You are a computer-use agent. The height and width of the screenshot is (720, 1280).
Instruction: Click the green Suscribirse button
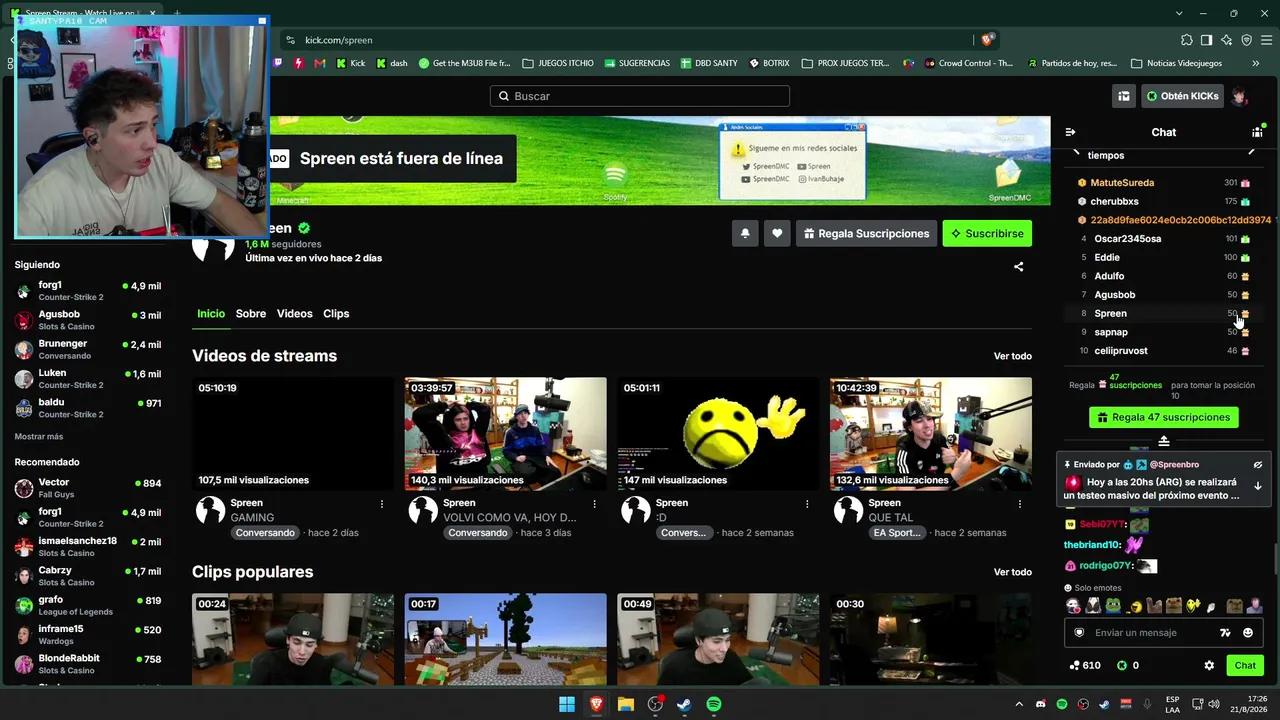pos(987,234)
